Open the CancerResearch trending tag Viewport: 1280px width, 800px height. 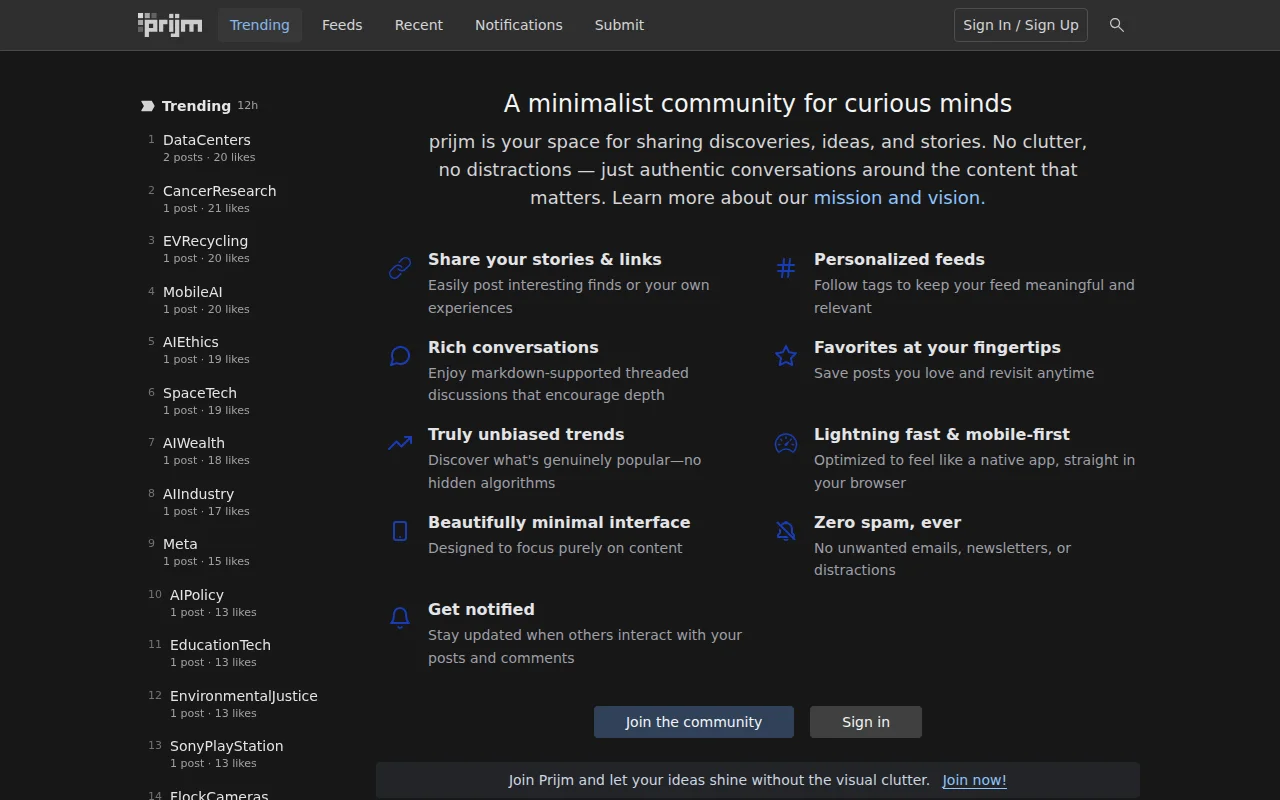click(220, 191)
